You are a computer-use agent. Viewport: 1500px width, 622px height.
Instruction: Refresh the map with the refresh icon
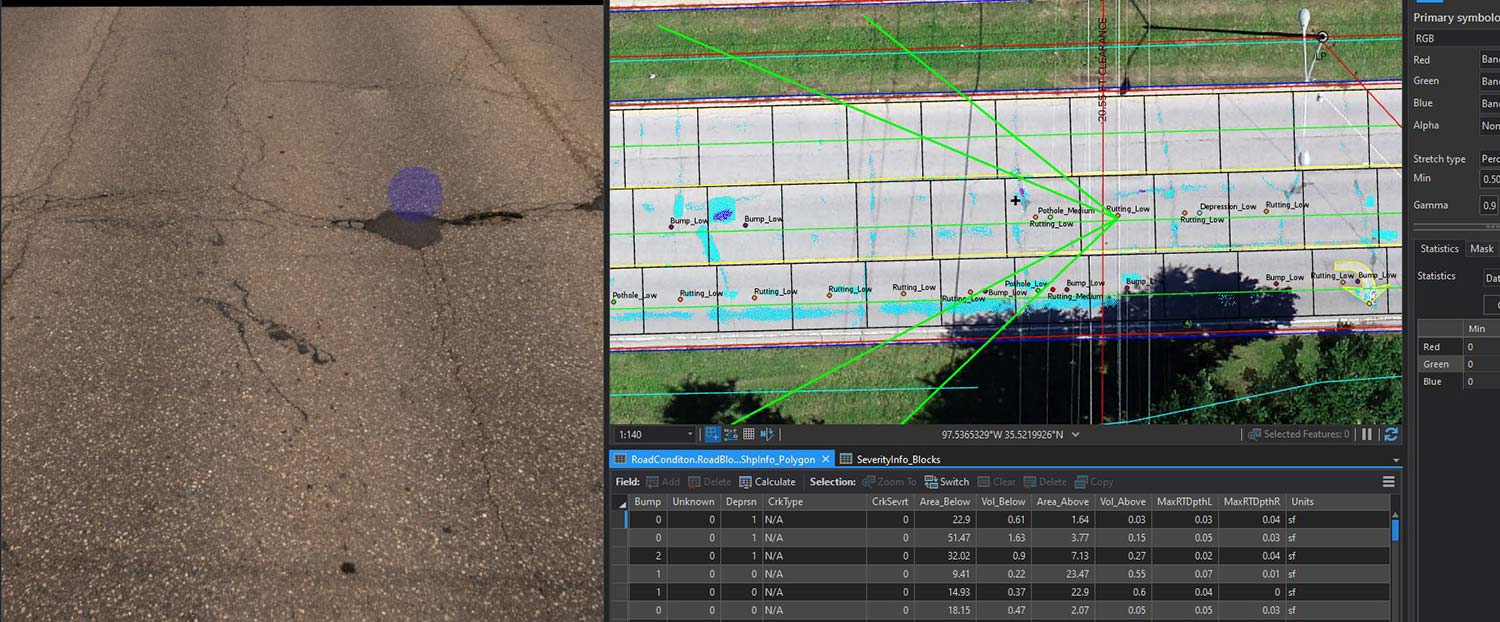point(1390,435)
